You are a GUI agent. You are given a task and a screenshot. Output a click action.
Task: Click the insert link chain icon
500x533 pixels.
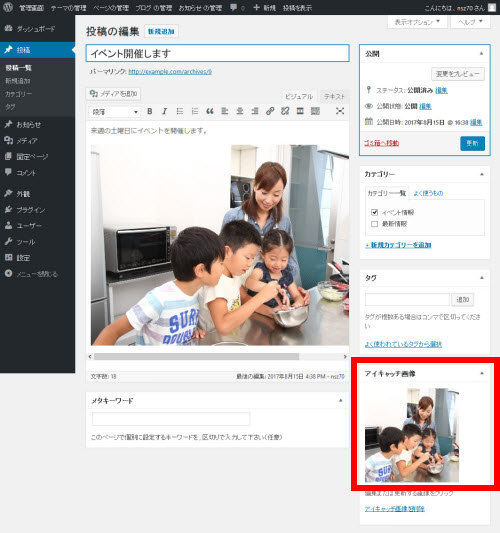click(270, 111)
